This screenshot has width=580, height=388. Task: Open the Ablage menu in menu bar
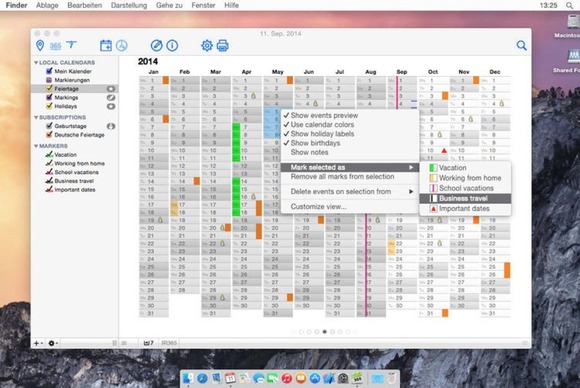click(x=47, y=5)
